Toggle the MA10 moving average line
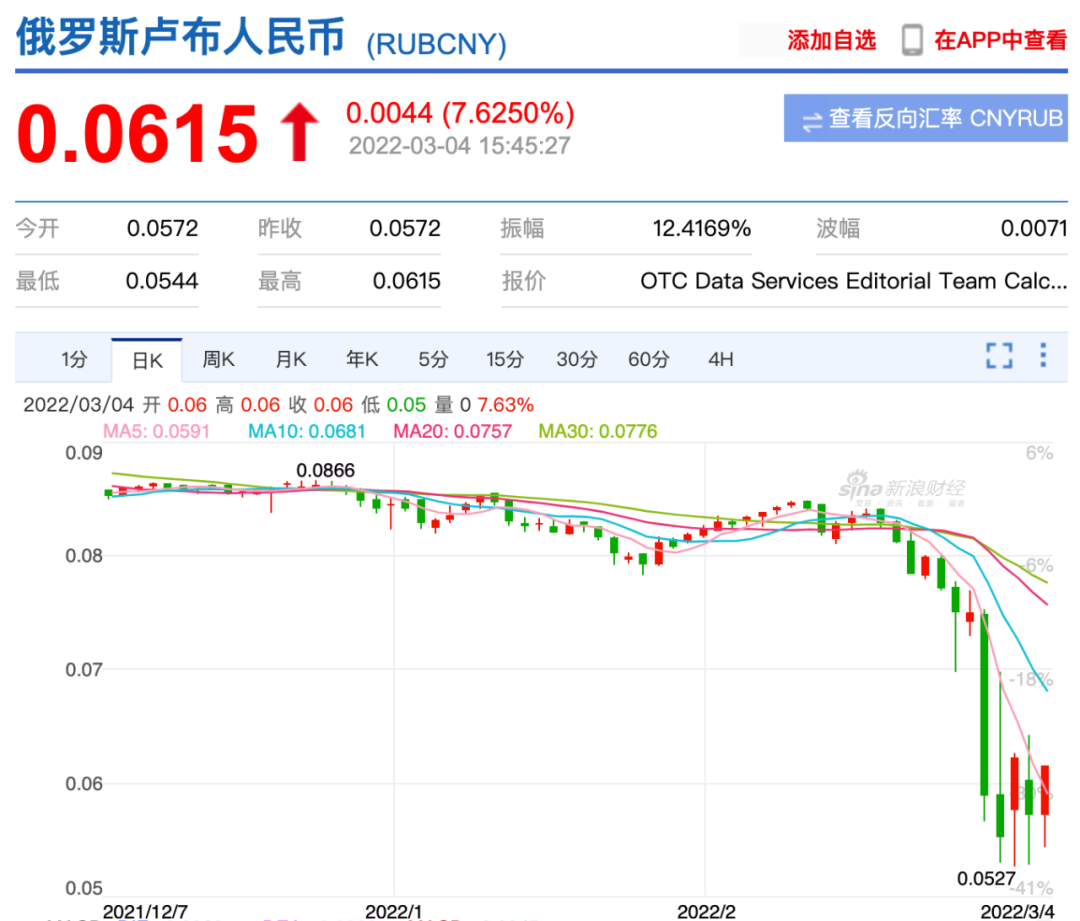 [x=306, y=433]
